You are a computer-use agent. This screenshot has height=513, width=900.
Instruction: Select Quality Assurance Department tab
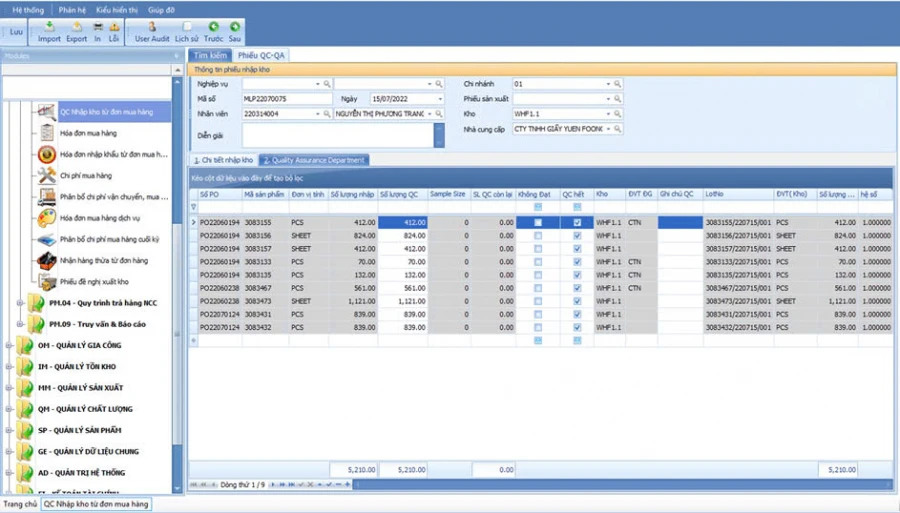[x=314, y=160]
